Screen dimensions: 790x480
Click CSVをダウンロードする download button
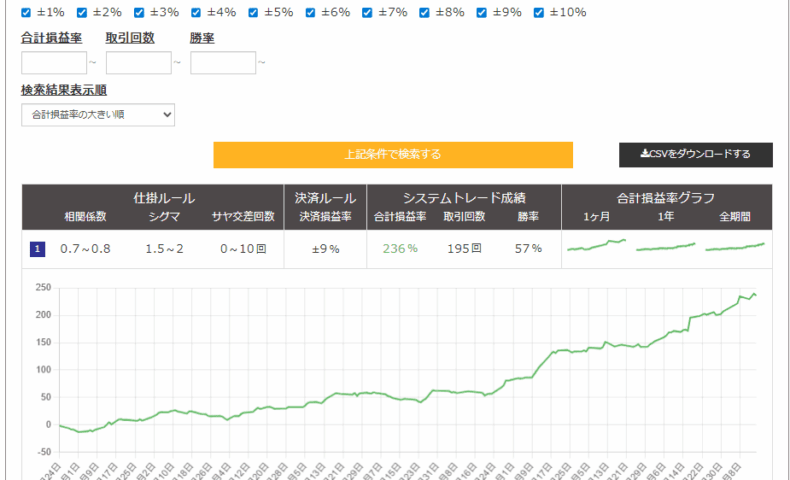pos(696,155)
